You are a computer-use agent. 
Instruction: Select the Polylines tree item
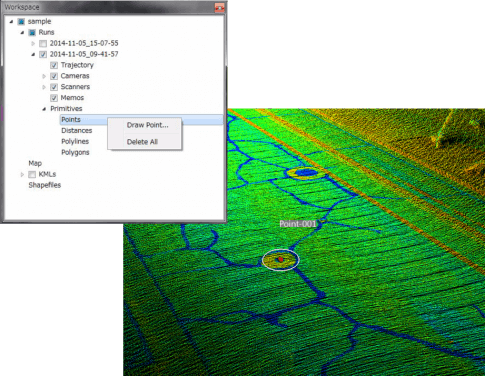(75, 141)
